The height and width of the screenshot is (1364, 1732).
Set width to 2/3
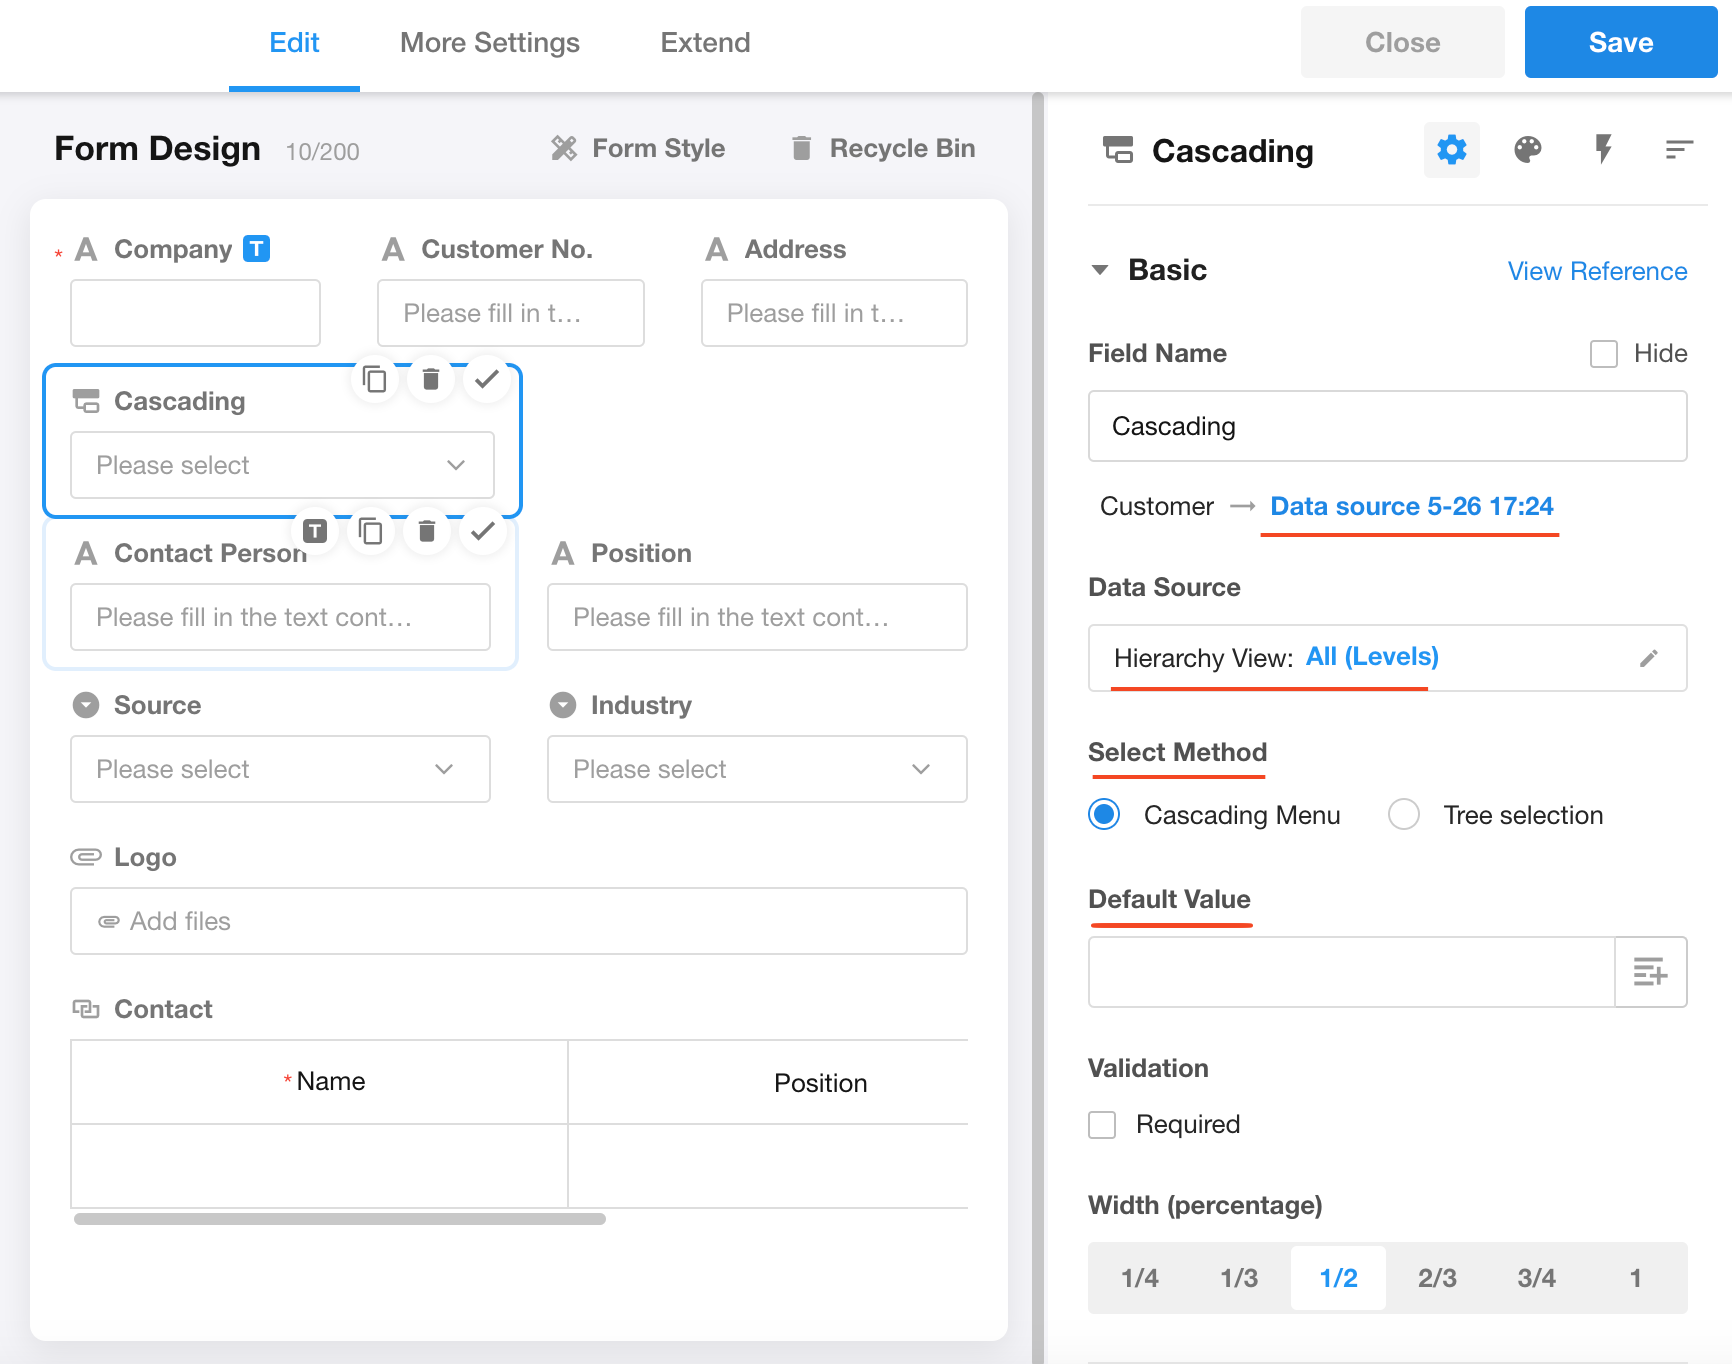(x=1437, y=1278)
